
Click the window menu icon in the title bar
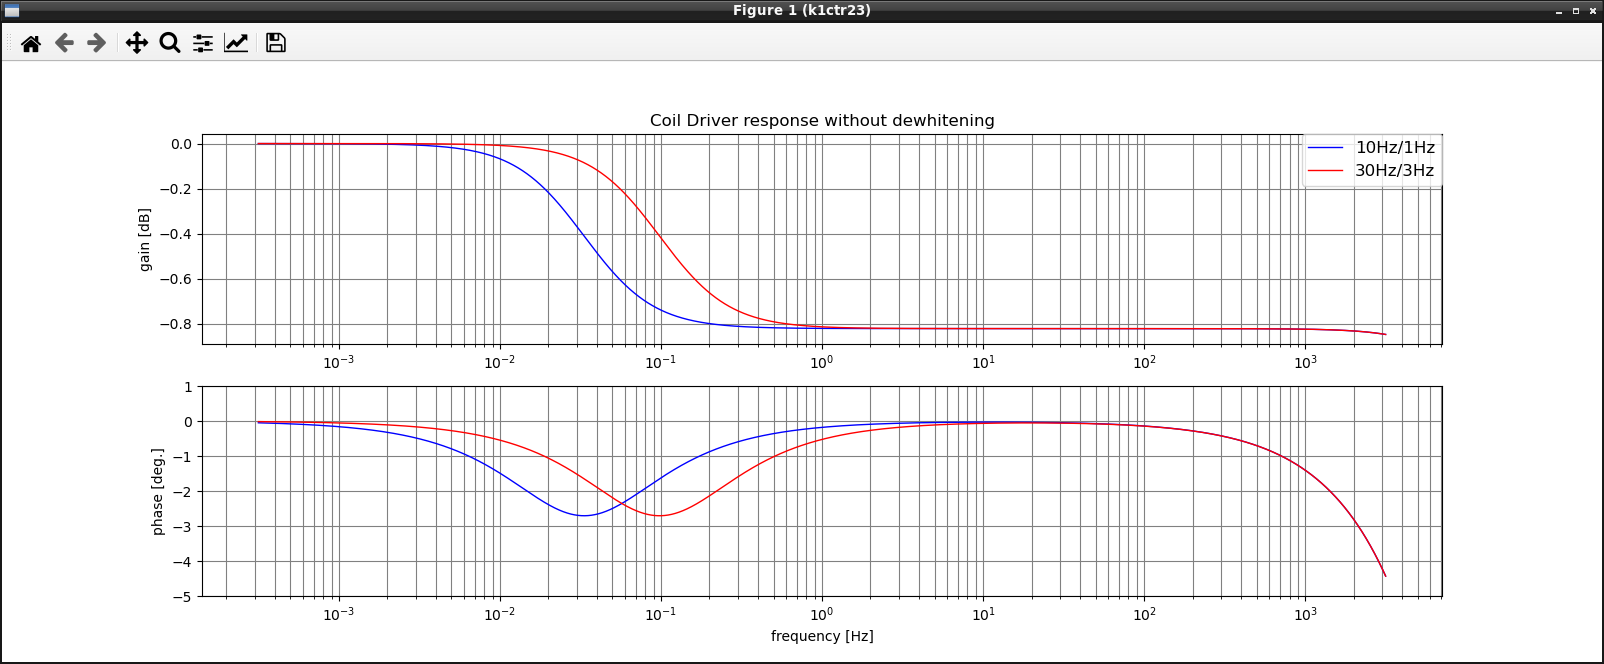tap(12, 11)
